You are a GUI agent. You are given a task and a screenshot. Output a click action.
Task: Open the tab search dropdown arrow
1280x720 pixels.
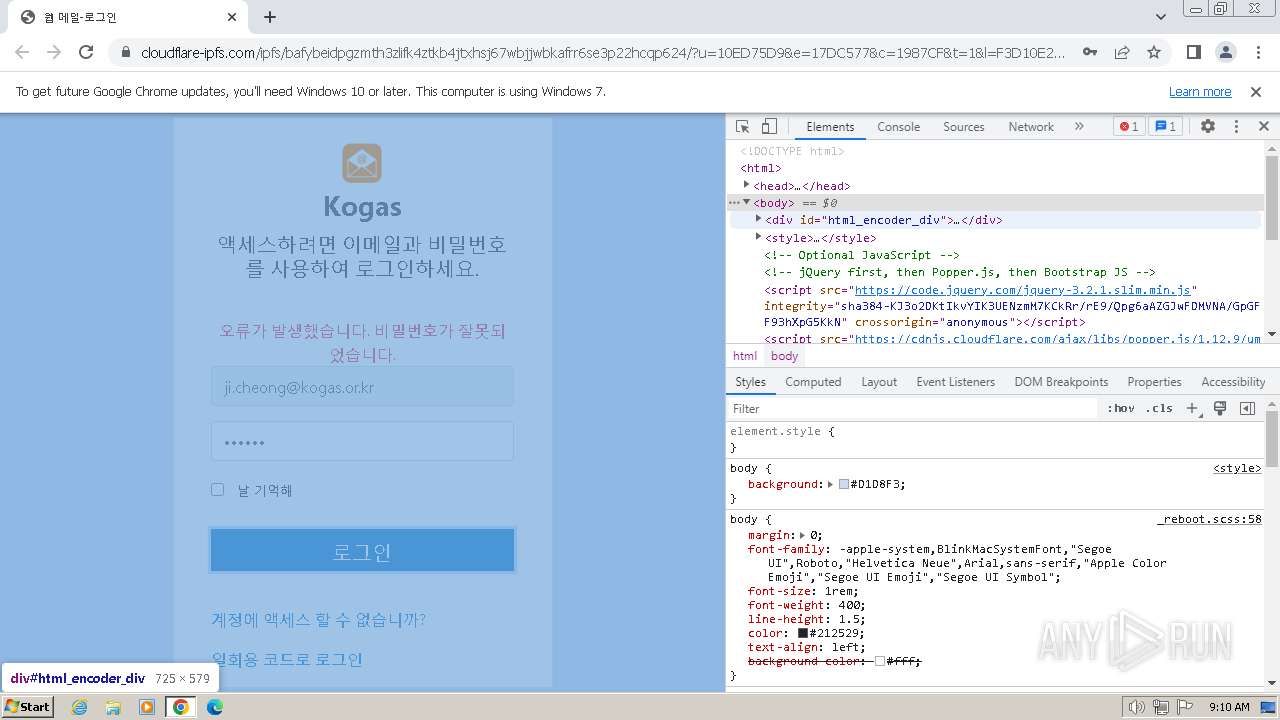coord(1161,17)
